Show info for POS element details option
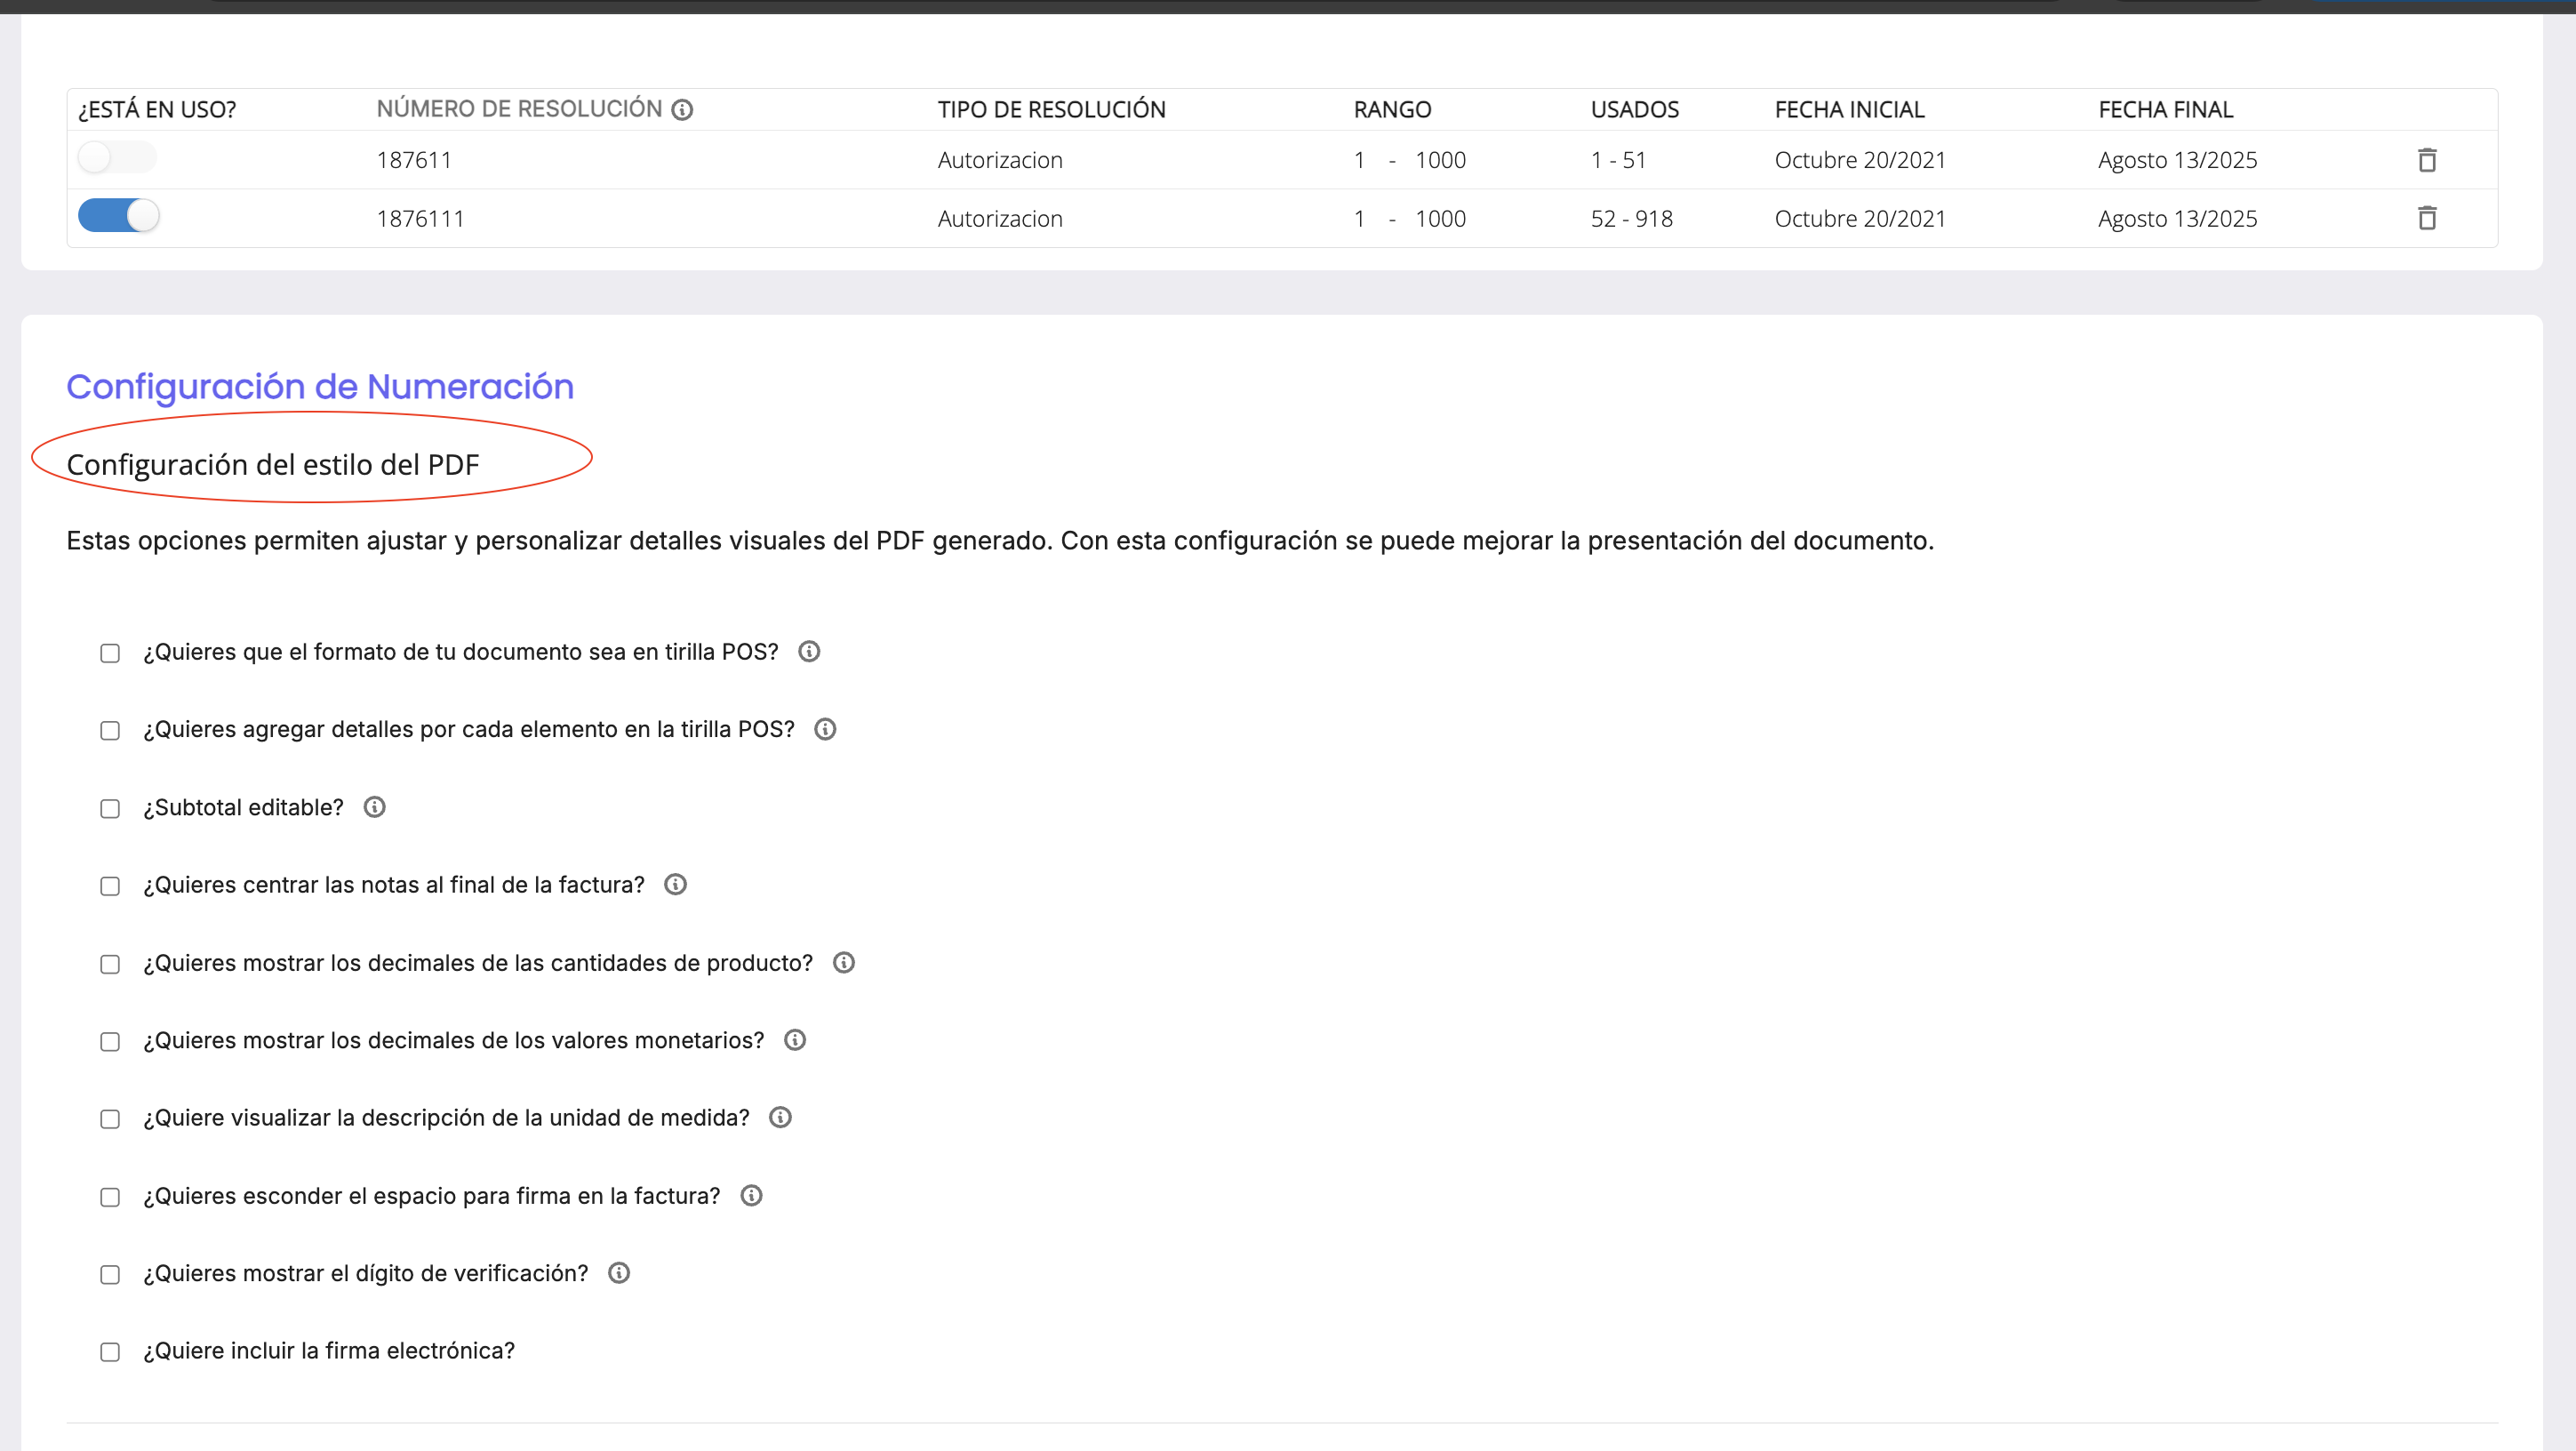The width and height of the screenshot is (2576, 1451). point(825,730)
